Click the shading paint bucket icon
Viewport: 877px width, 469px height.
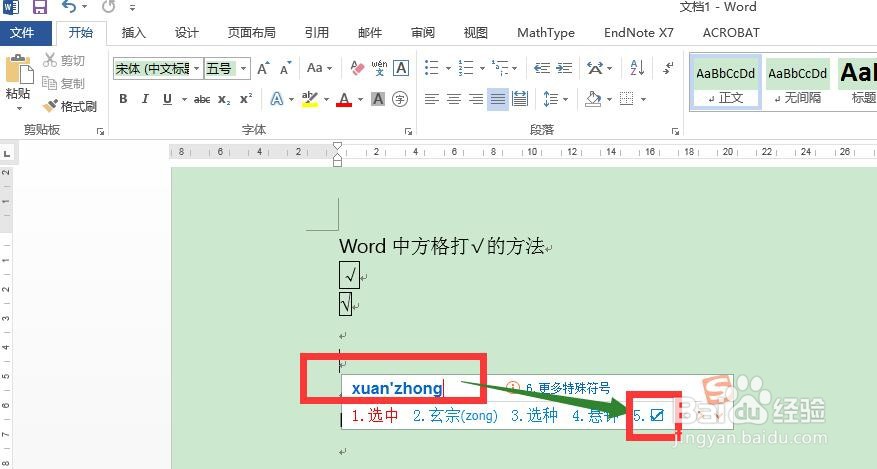(593, 99)
